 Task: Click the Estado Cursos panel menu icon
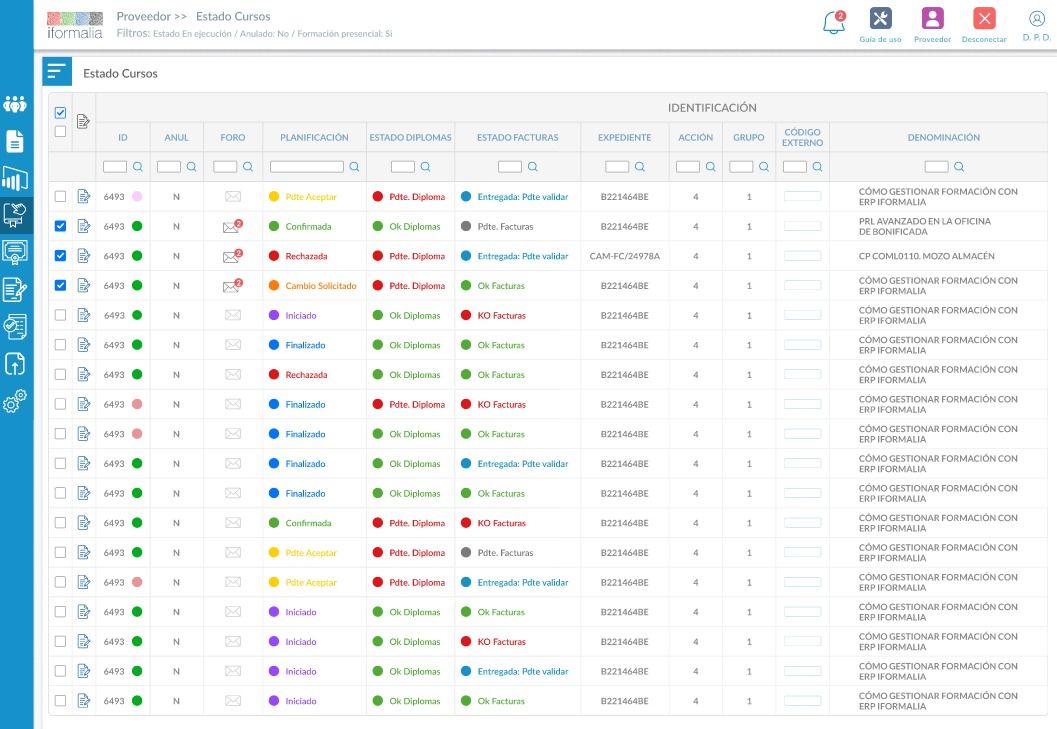(x=57, y=71)
